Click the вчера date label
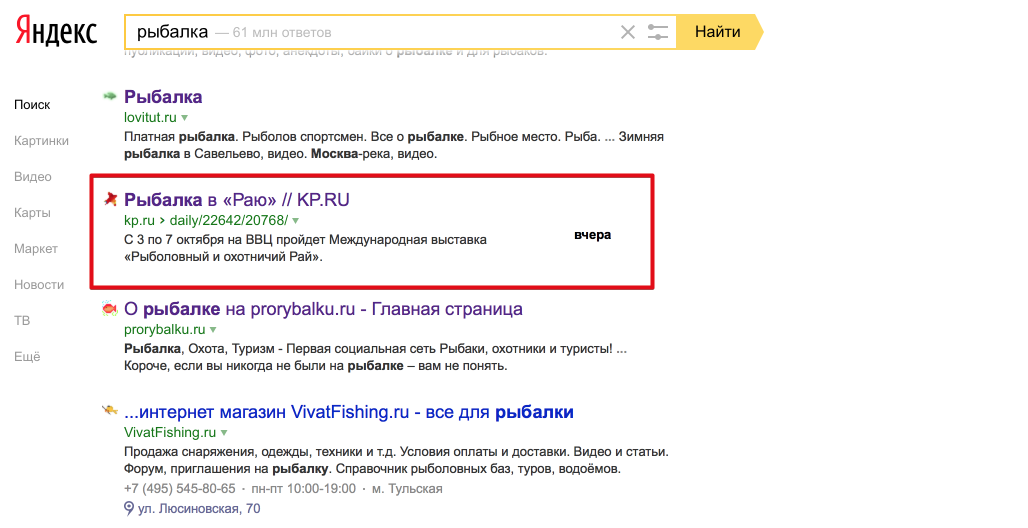The image size is (1028, 528). tap(593, 235)
